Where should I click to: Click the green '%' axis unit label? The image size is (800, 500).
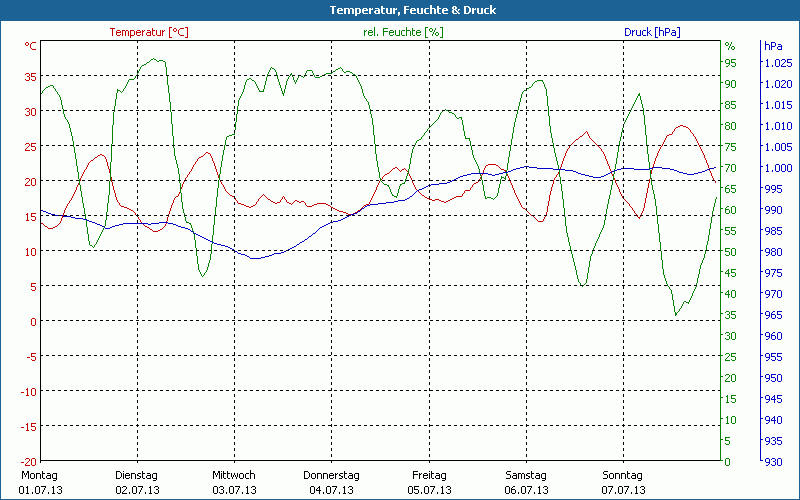click(730, 46)
